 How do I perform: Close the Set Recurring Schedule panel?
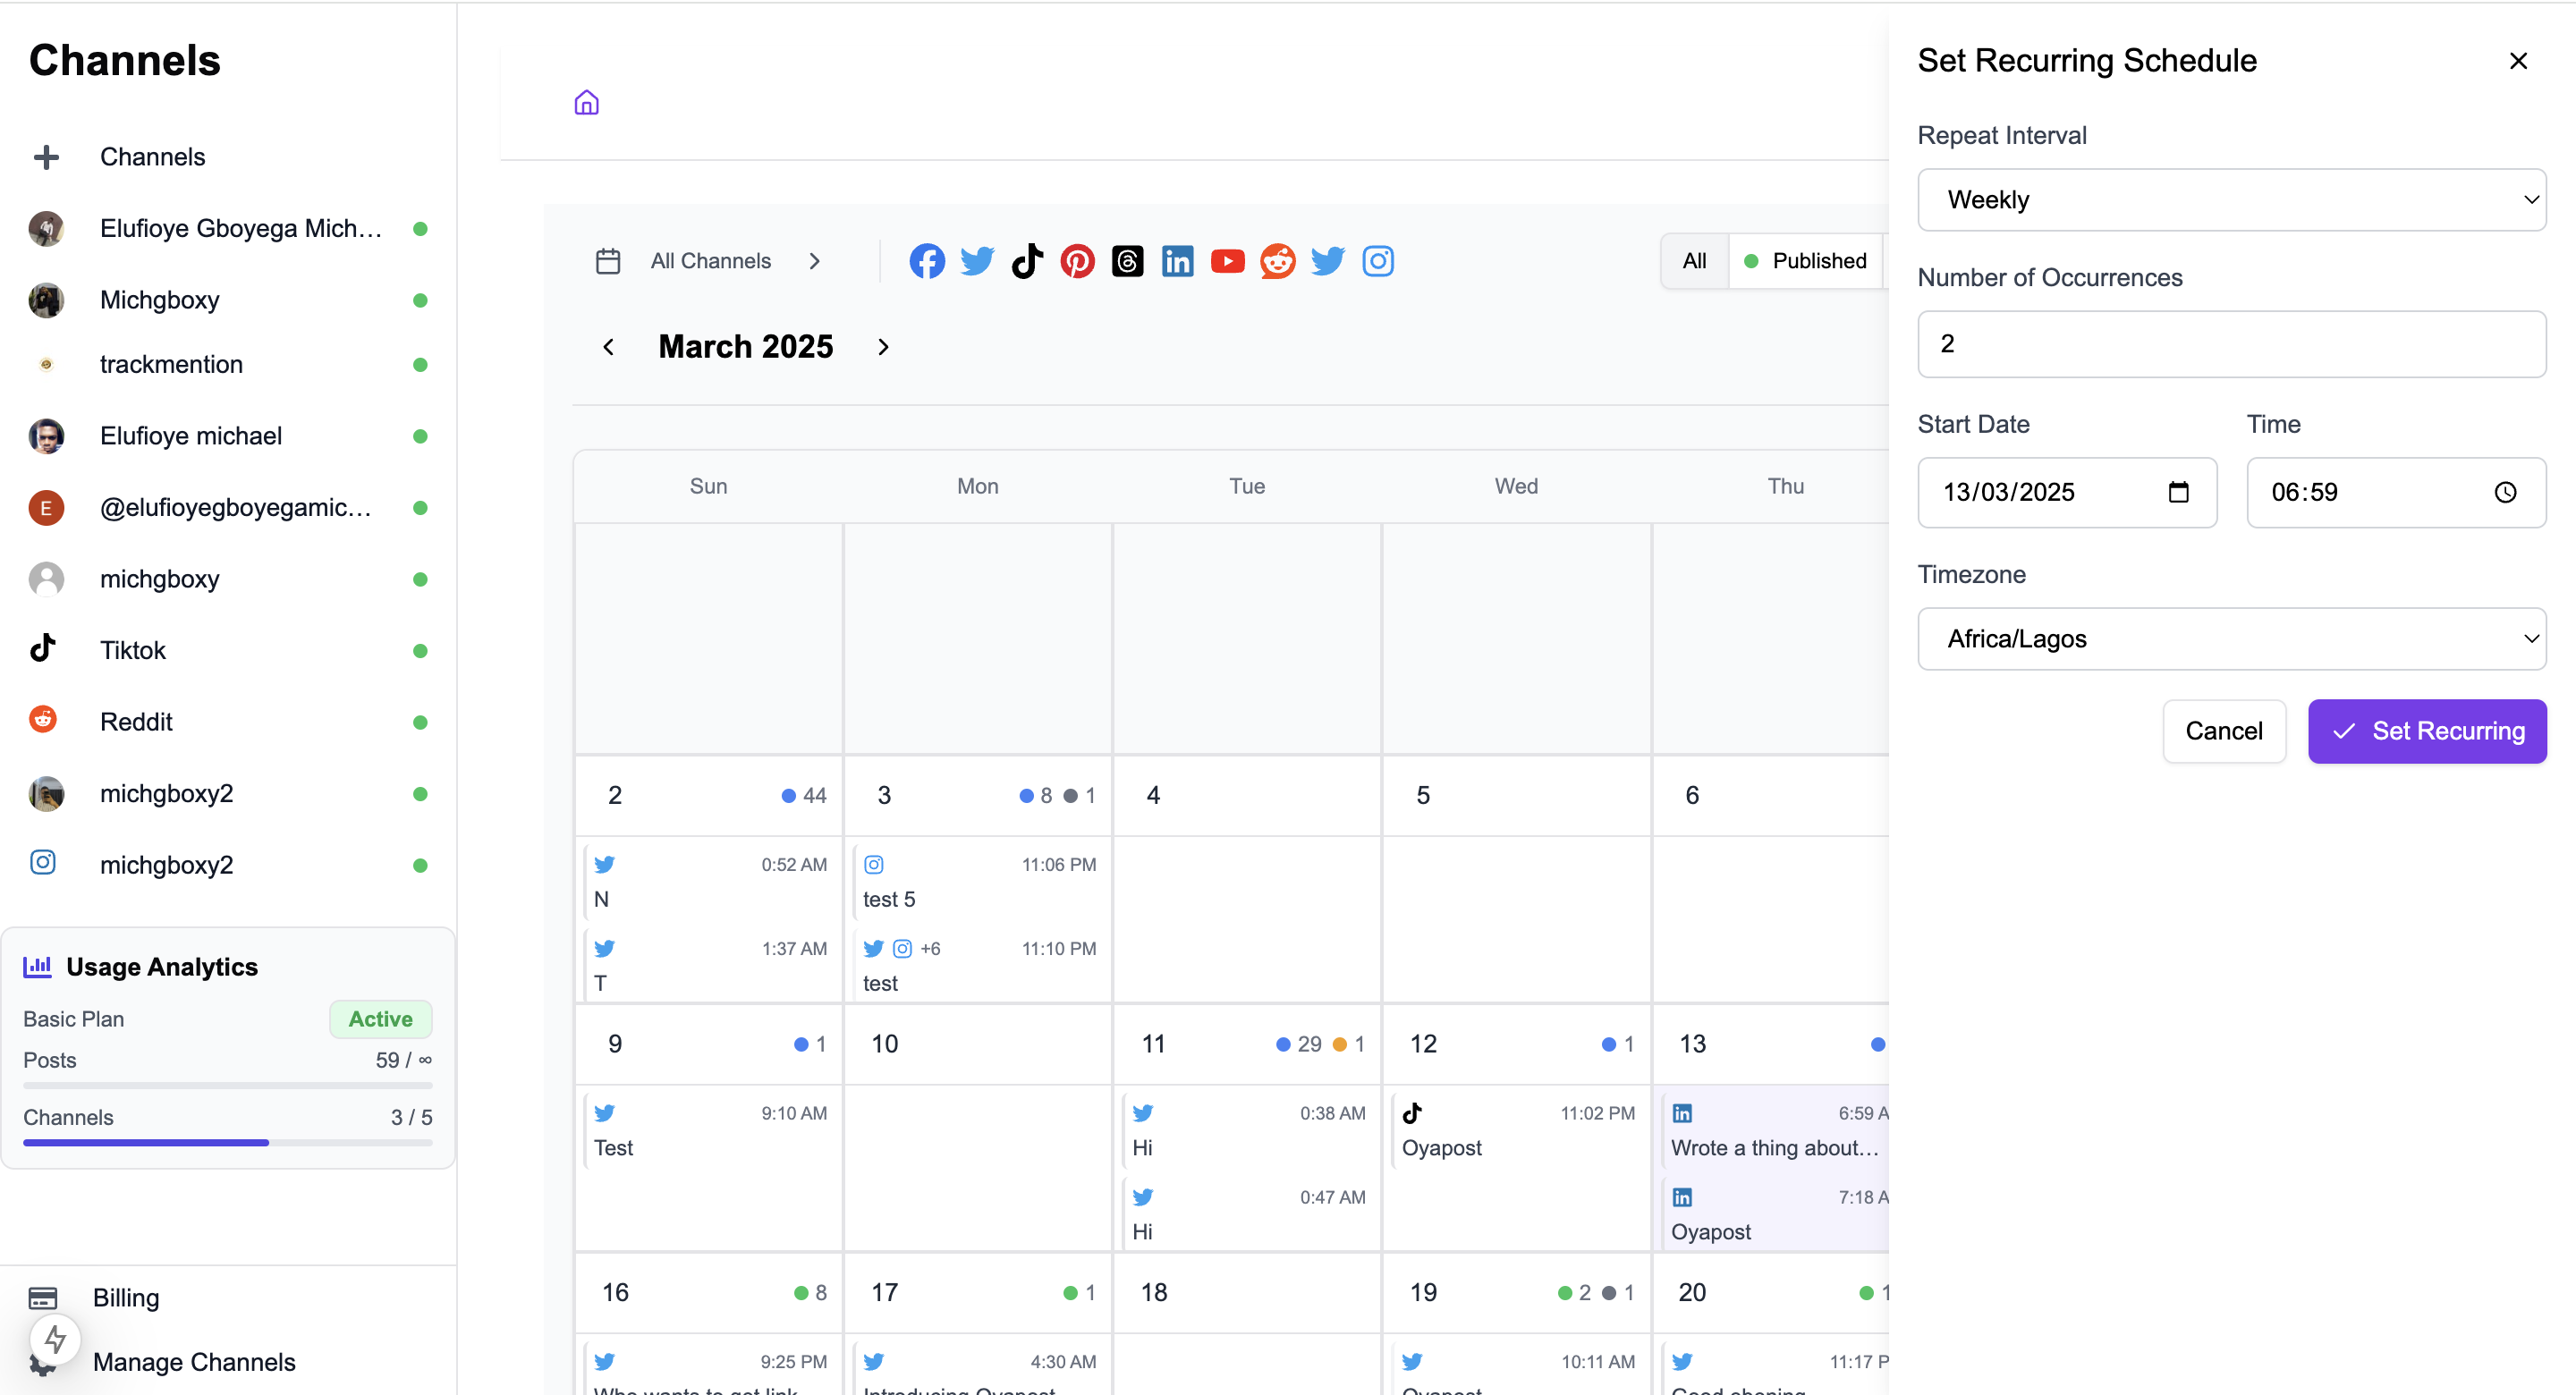coord(2518,61)
